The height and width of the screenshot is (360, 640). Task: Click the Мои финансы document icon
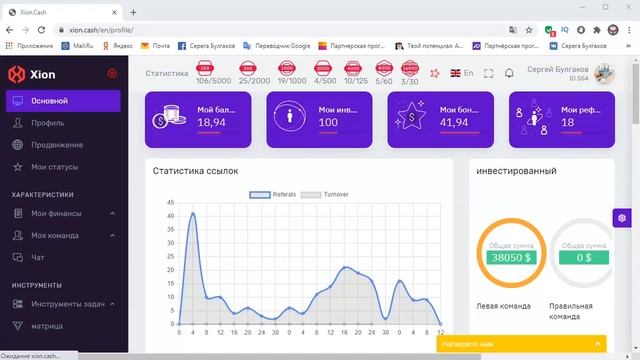coord(18,213)
